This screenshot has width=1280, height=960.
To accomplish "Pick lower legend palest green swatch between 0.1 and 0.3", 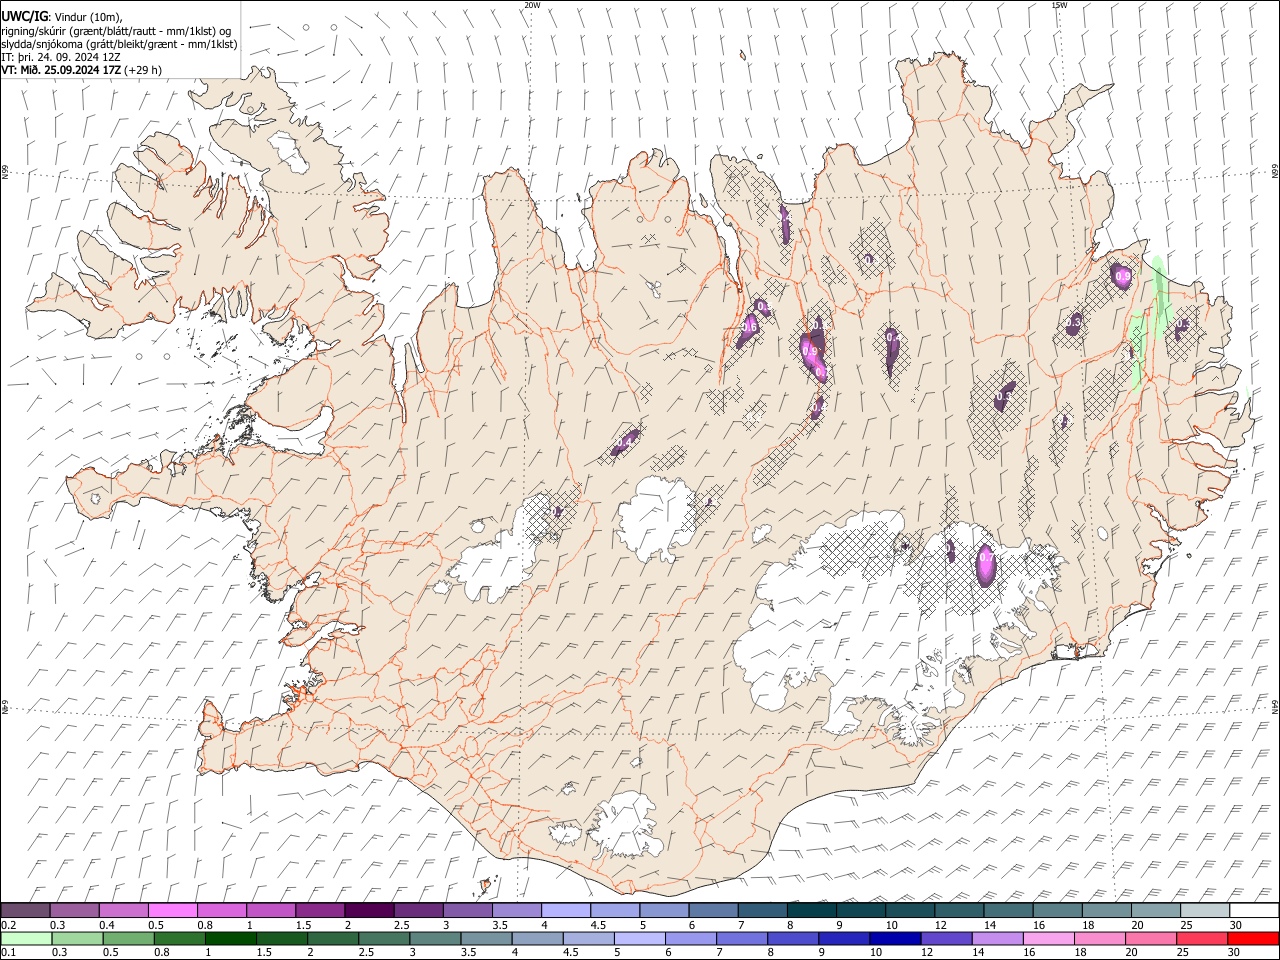I will click(26, 938).
